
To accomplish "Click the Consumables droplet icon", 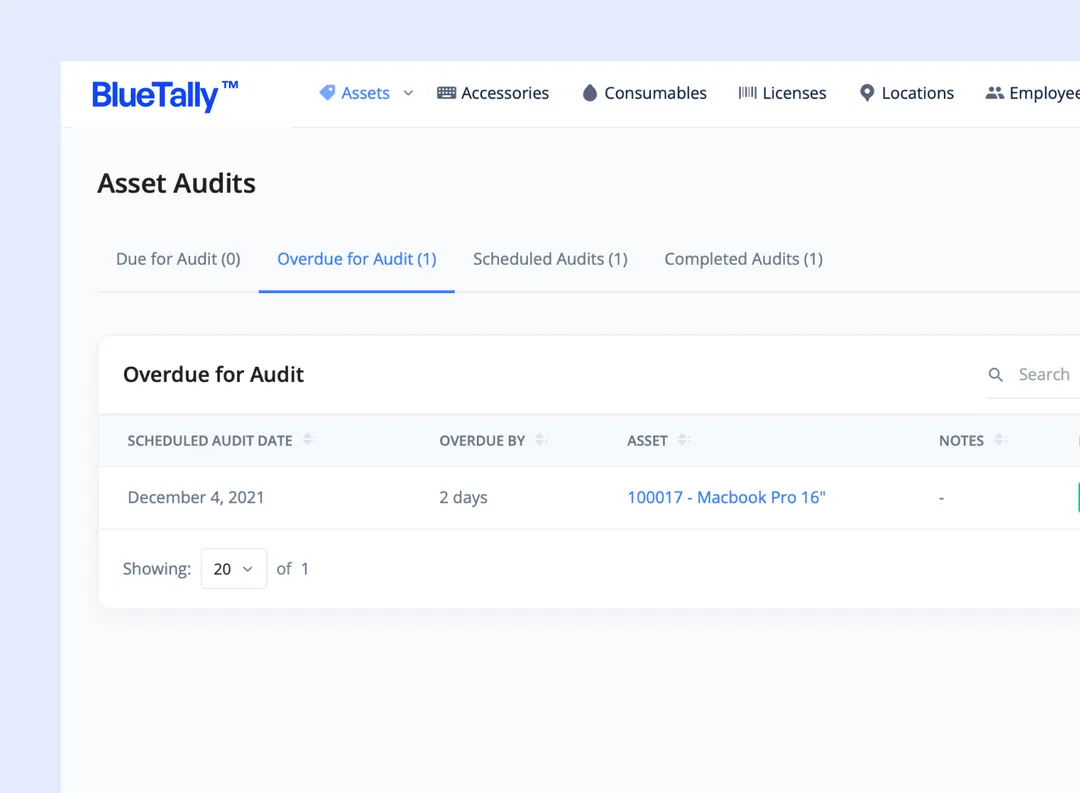I will [x=590, y=93].
